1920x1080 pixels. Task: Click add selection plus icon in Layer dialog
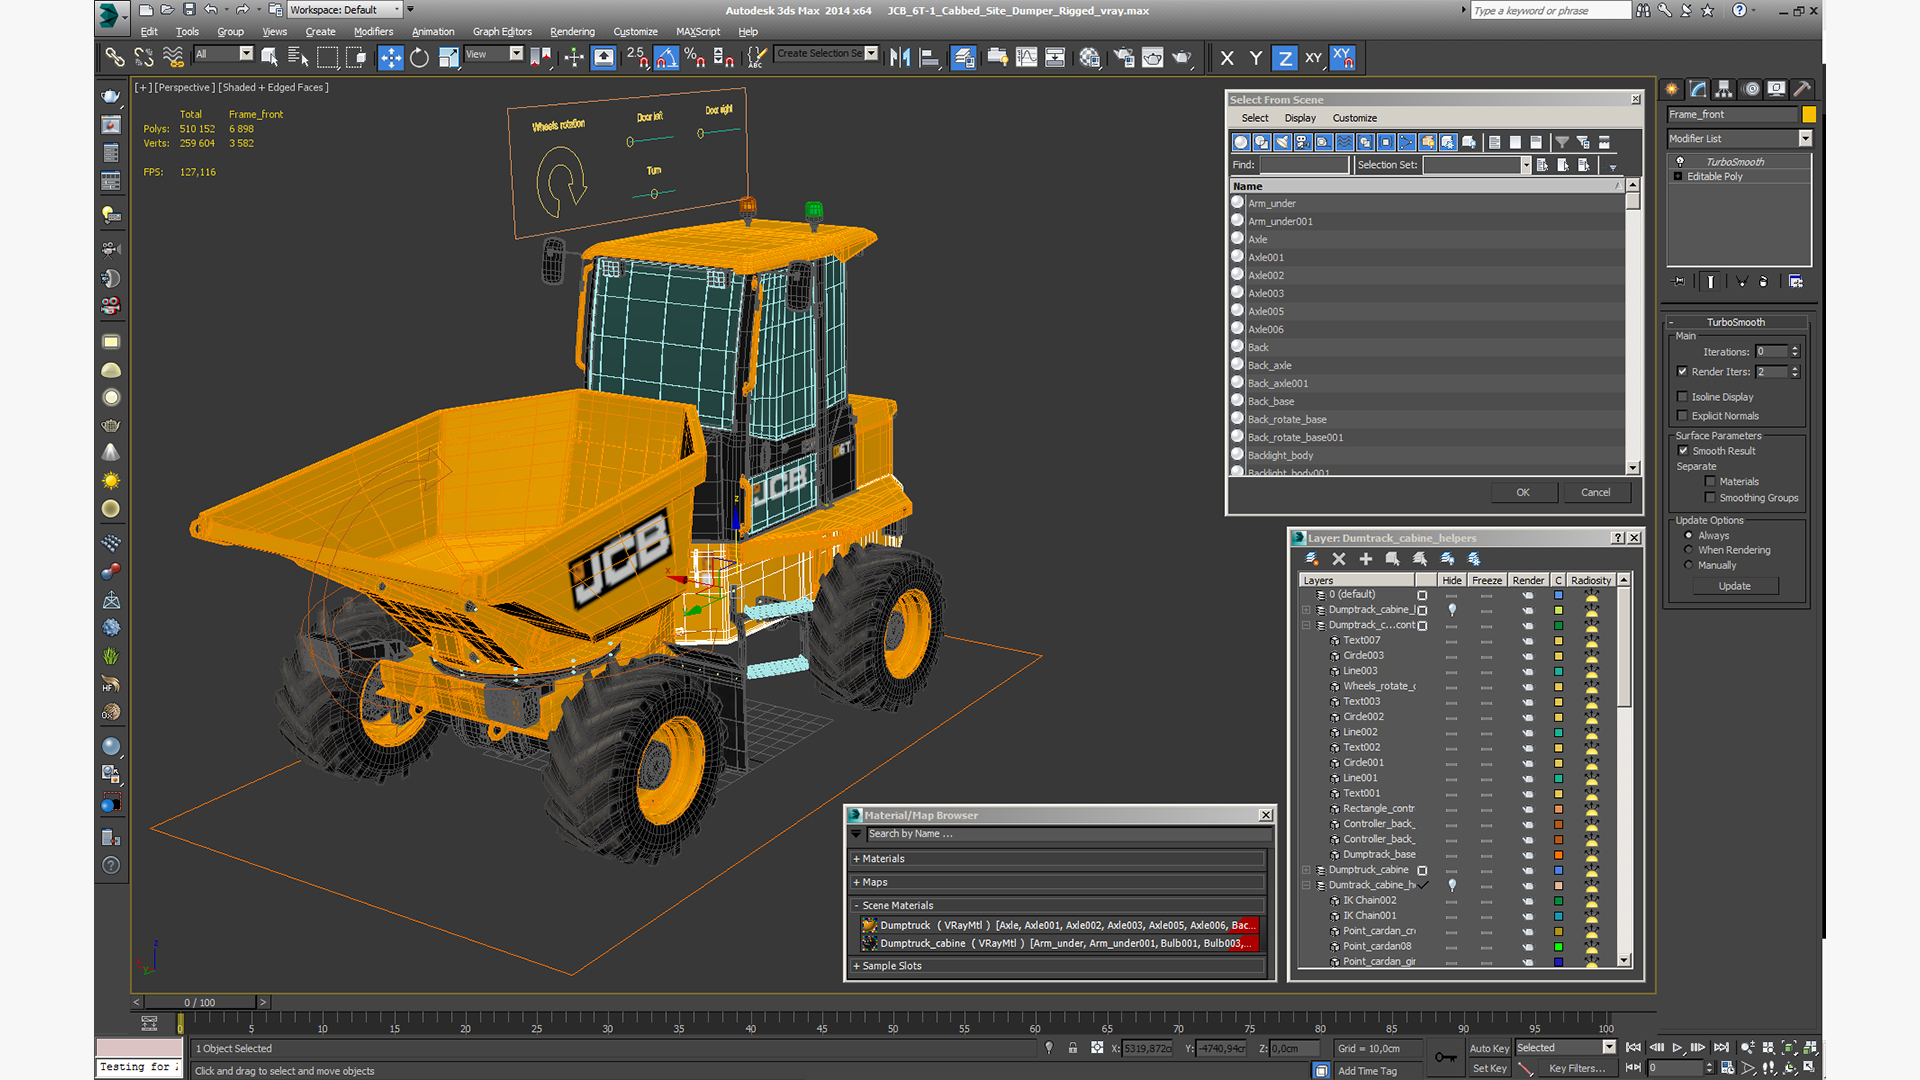[1365, 559]
